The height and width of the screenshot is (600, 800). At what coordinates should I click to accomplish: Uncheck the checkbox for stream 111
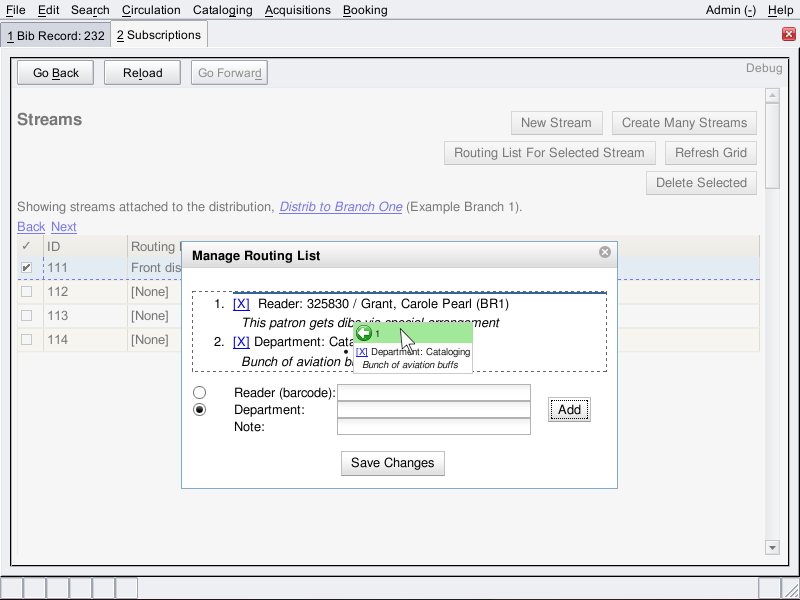pos(27,268)
